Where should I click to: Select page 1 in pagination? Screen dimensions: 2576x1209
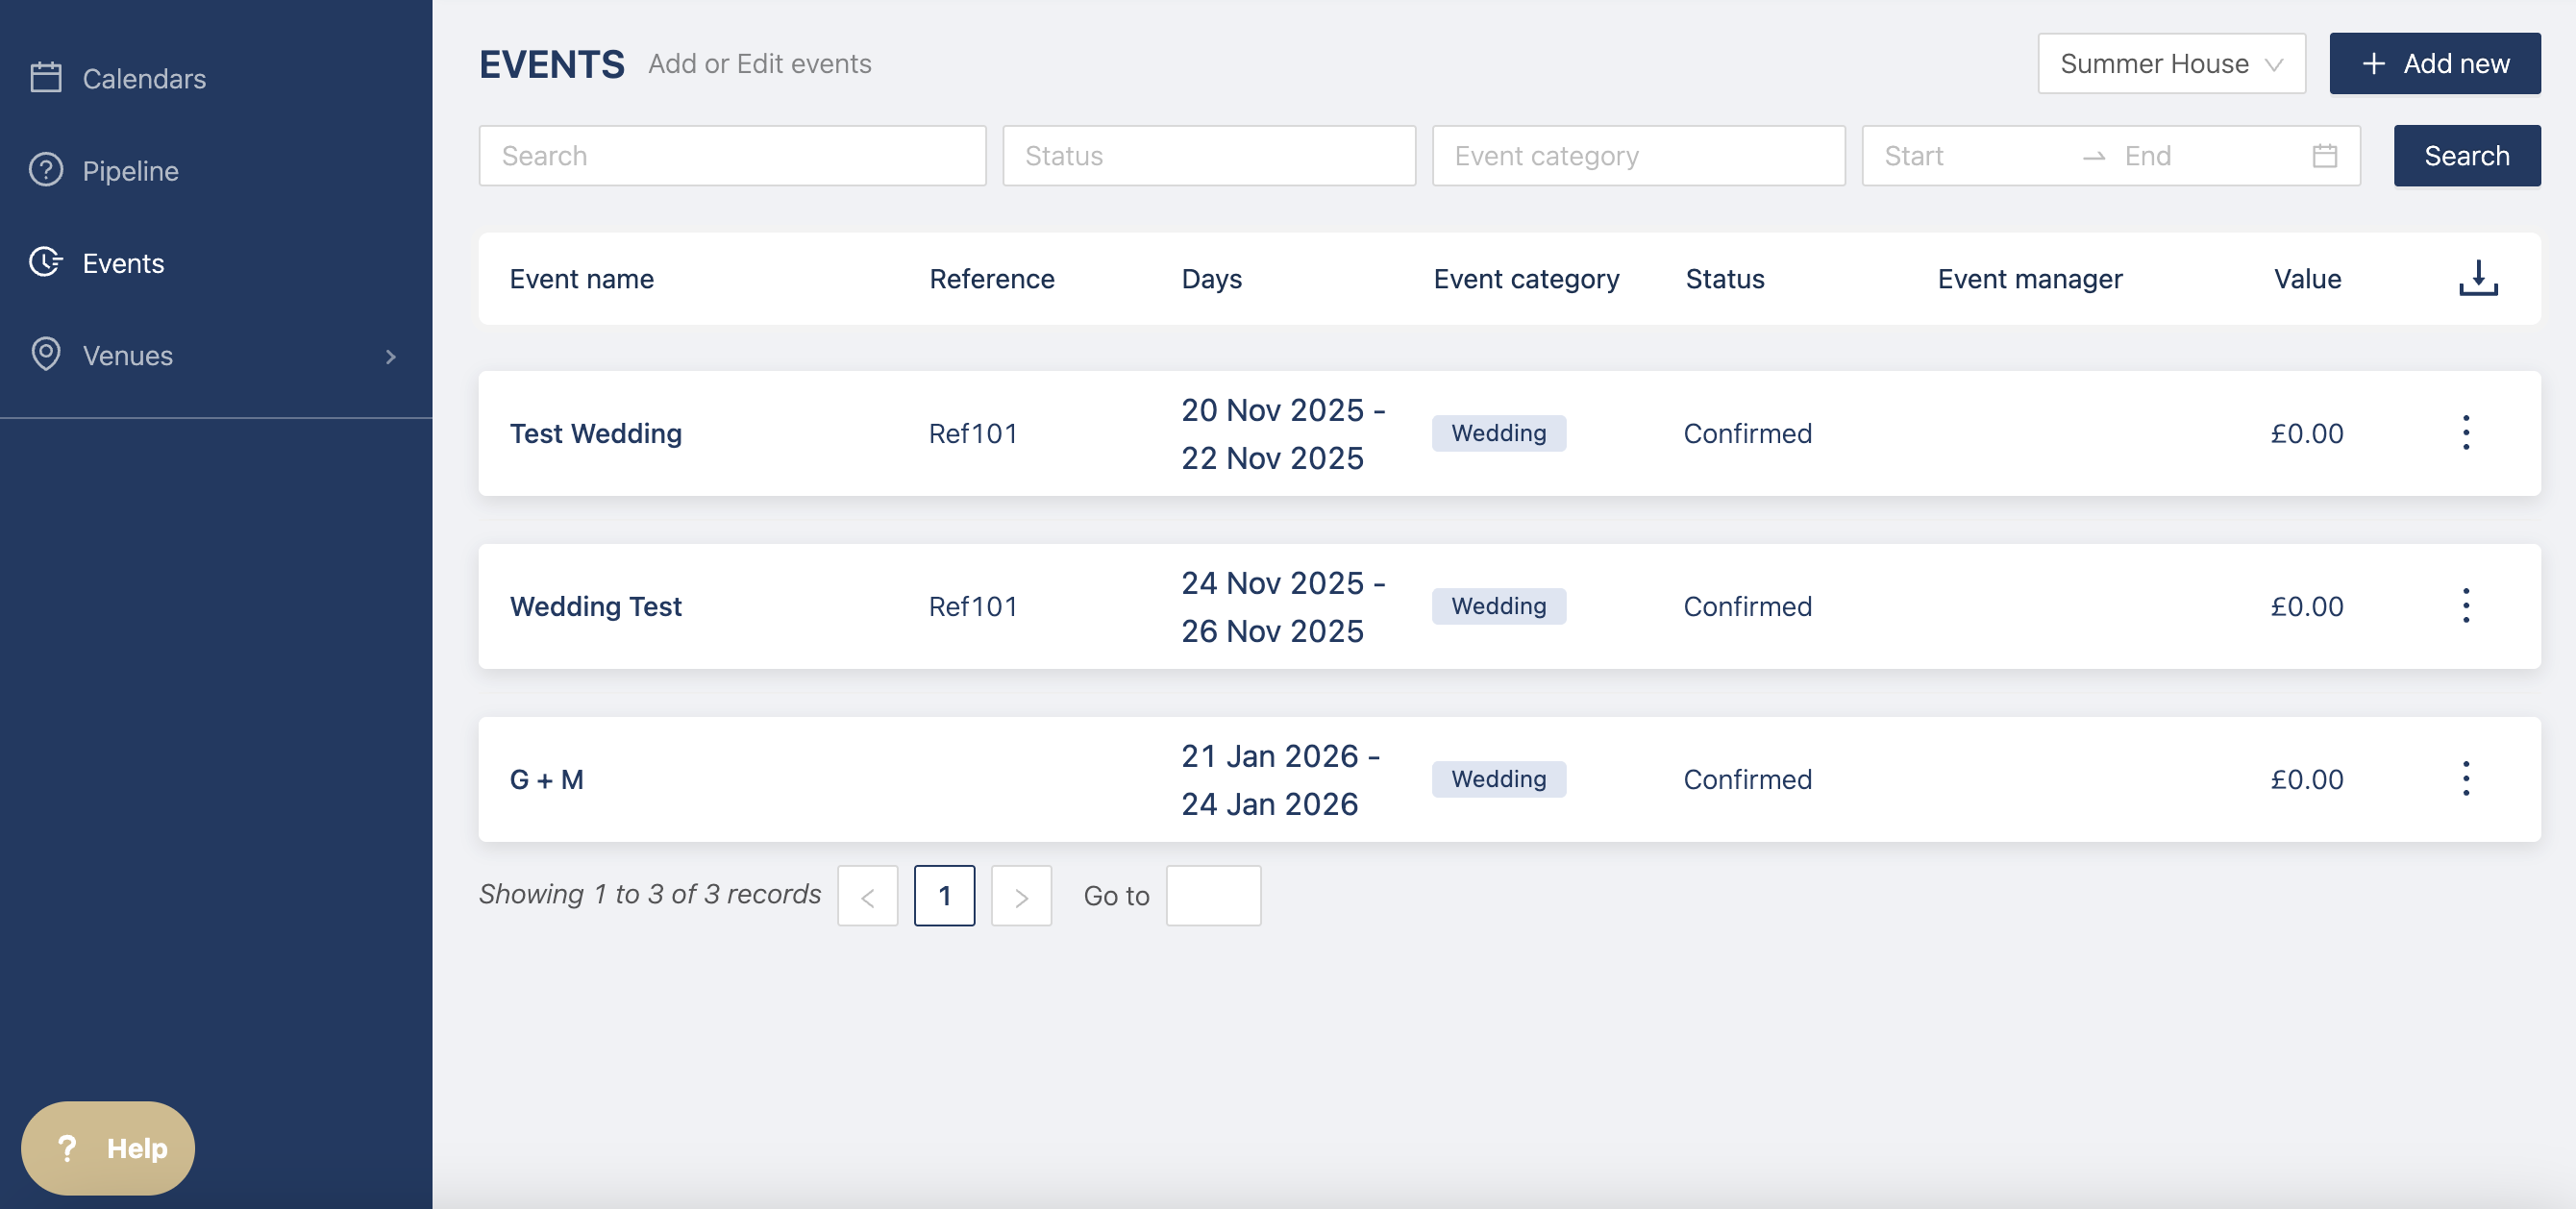(x=943, y=896)
